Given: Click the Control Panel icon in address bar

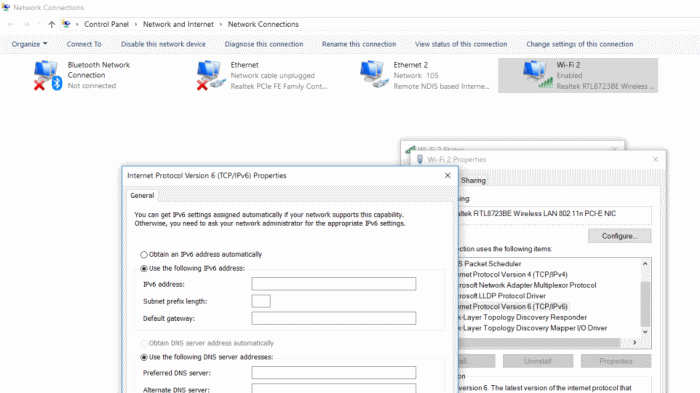Looking at the screenshot, I should (66, 24).
